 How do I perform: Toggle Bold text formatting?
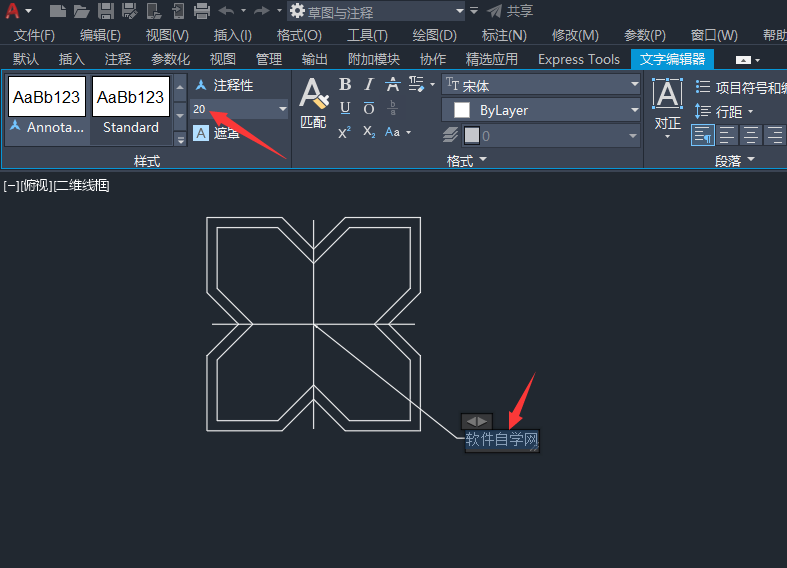(345, 84)
